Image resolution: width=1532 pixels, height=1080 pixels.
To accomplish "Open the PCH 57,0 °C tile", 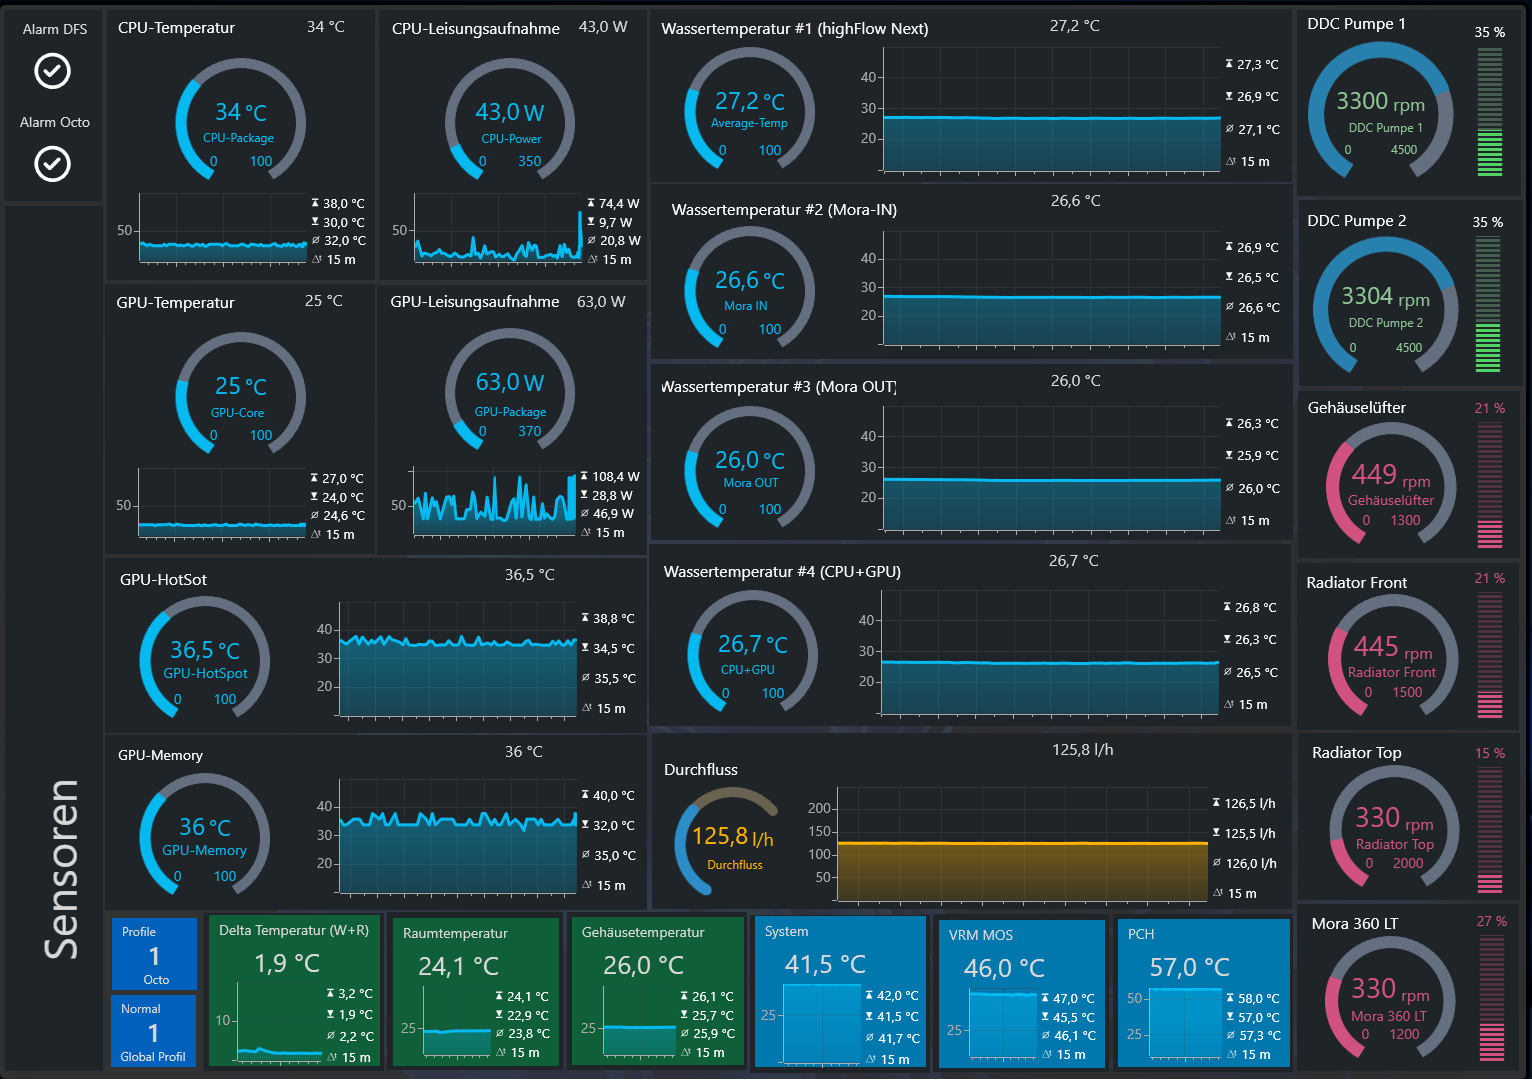I will (x=1204, y=994).
